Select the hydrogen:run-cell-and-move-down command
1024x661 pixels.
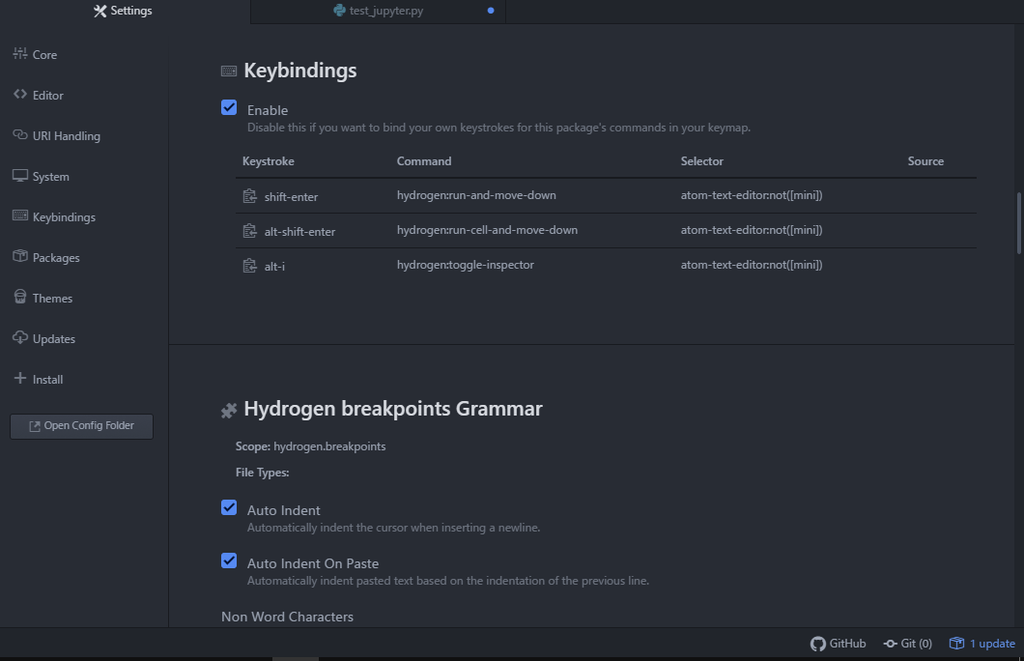point(487,230)
